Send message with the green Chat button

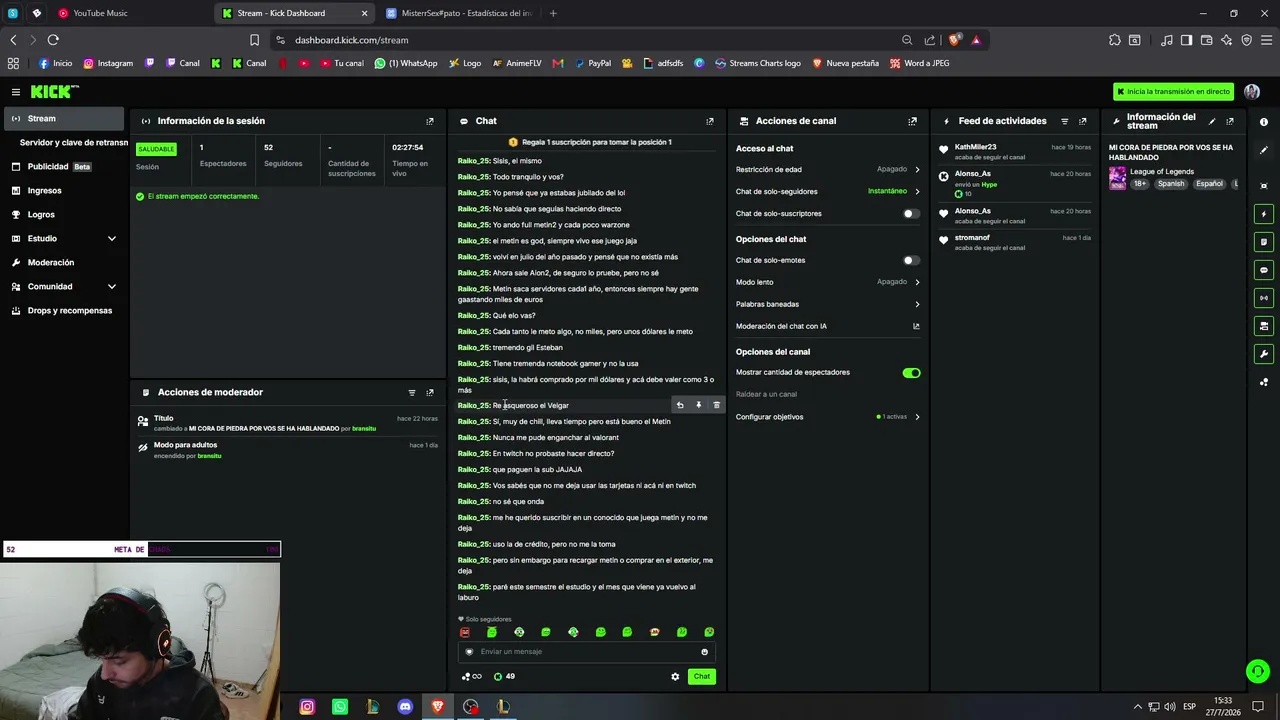click(702, 677)
